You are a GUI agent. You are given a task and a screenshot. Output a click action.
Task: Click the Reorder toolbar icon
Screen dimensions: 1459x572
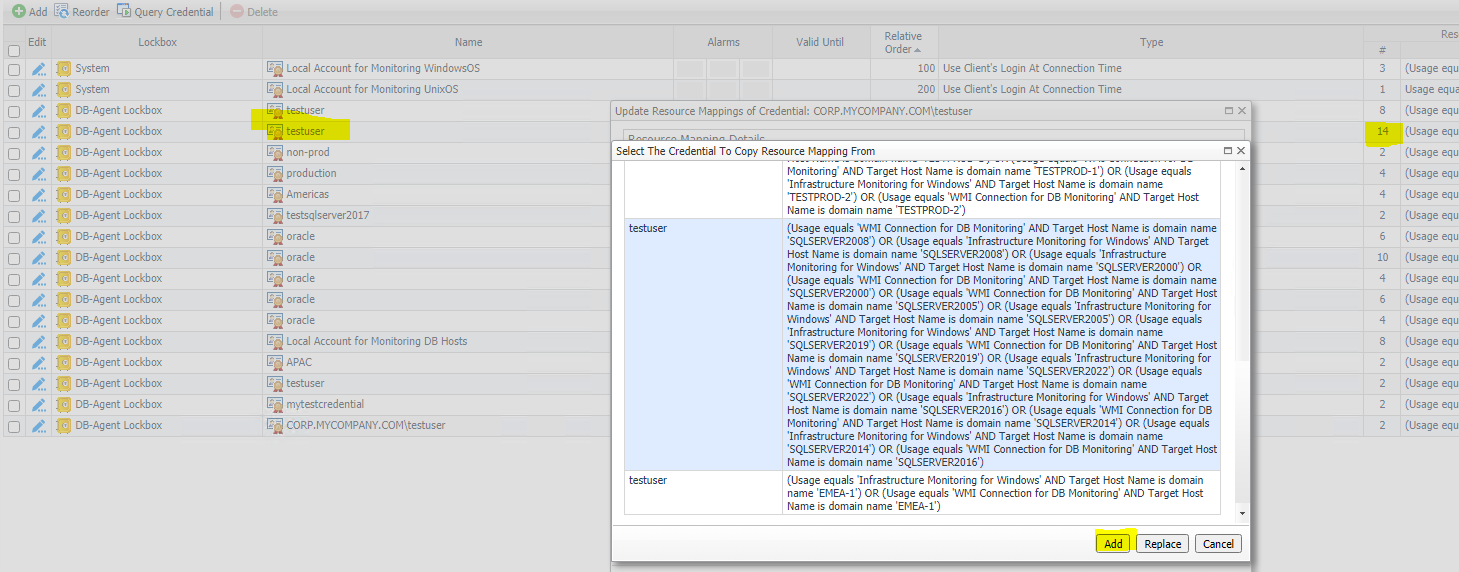[62, 12]
